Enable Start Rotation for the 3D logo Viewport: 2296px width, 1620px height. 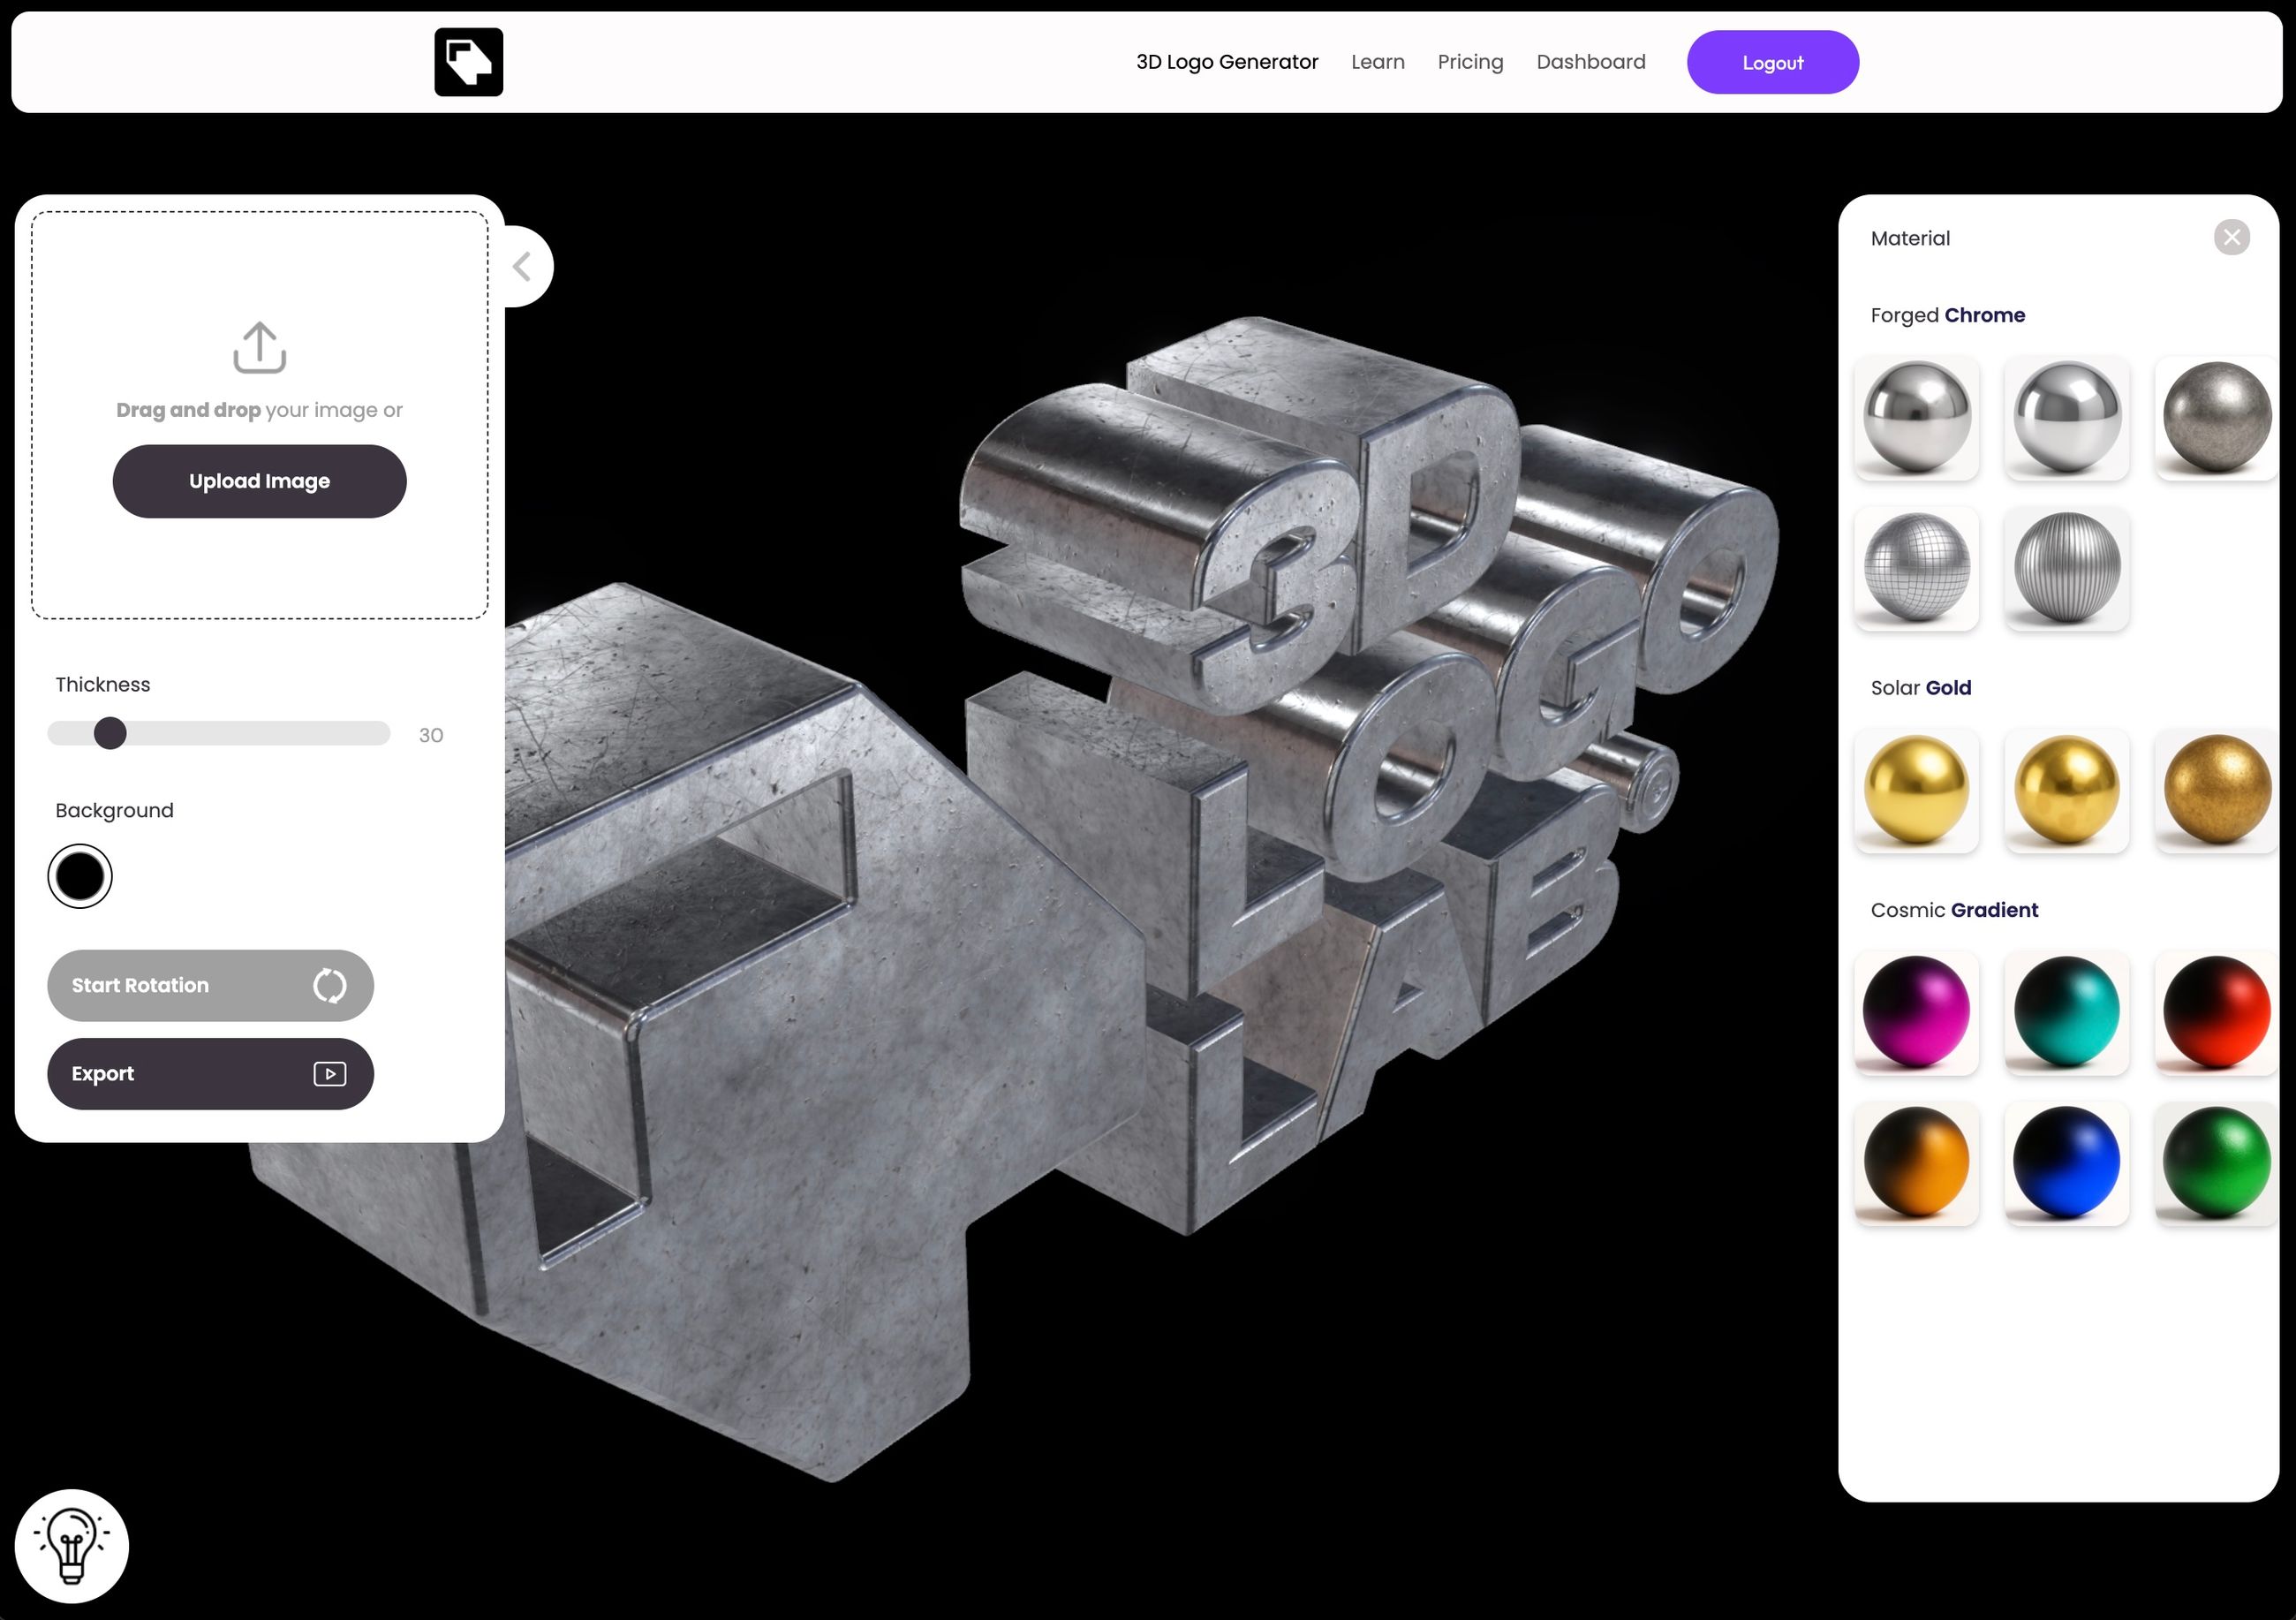pyautogui.click(x=180, y=985)
